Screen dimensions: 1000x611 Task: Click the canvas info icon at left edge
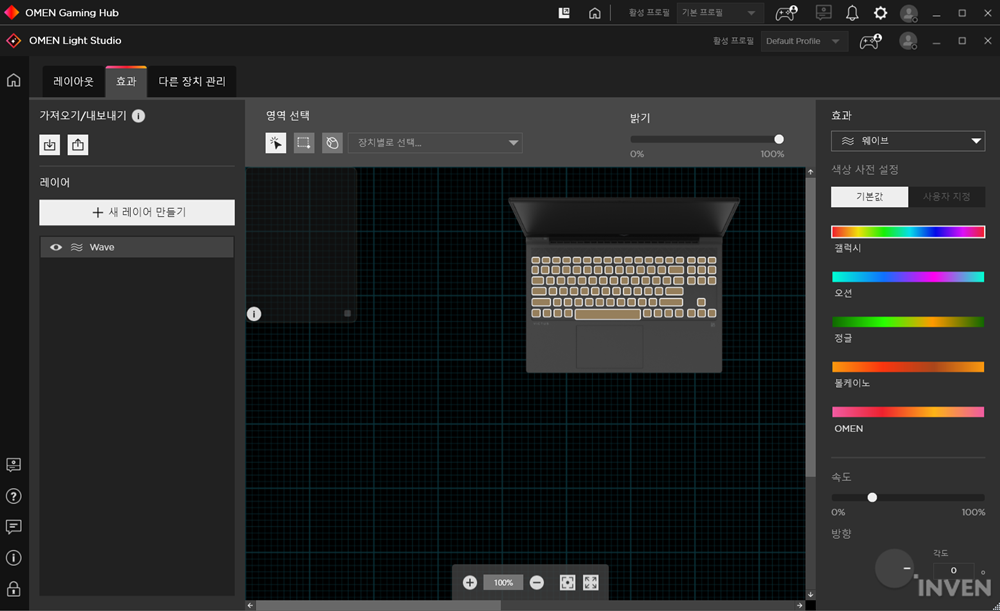point(254,314)
